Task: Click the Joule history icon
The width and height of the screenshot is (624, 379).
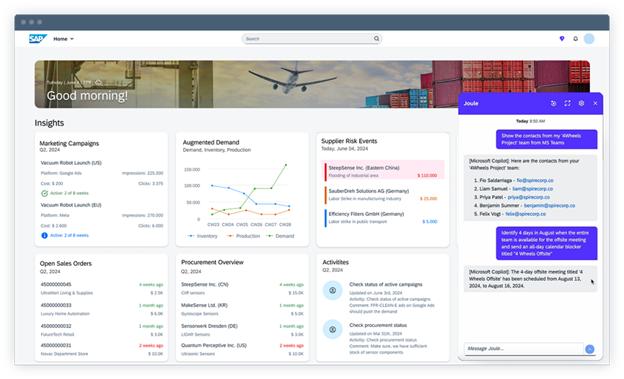Action: pyautogui.click(x=553, y=103)
